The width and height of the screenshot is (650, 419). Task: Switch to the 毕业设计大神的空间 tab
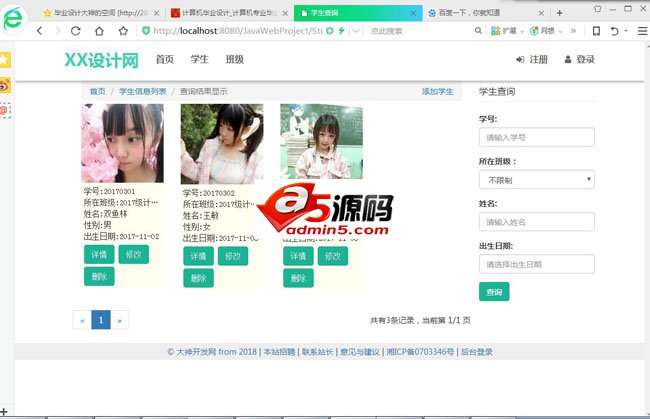click(x=101, y=13)
